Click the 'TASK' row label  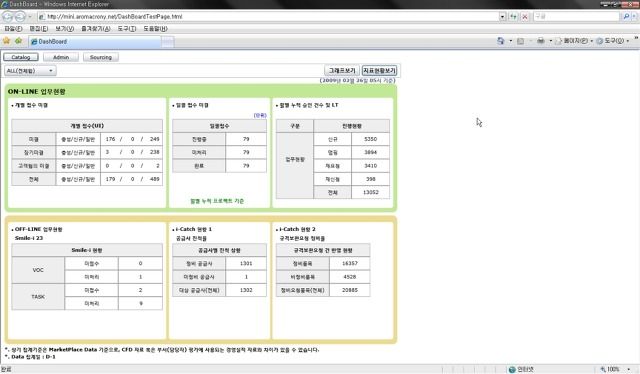coord(38,297)
